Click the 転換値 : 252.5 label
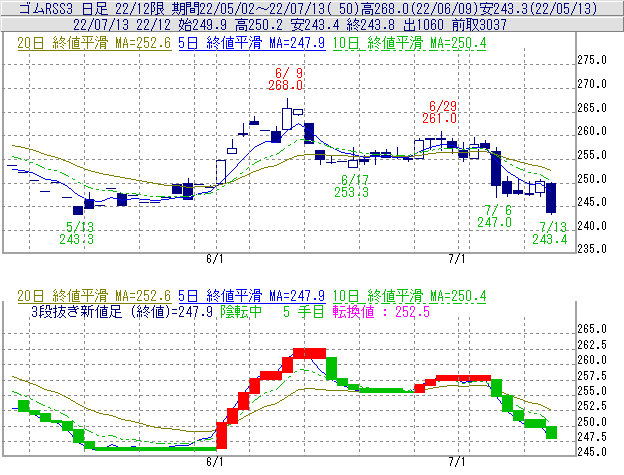The image size is (624, 475). (x=381, y=311)
